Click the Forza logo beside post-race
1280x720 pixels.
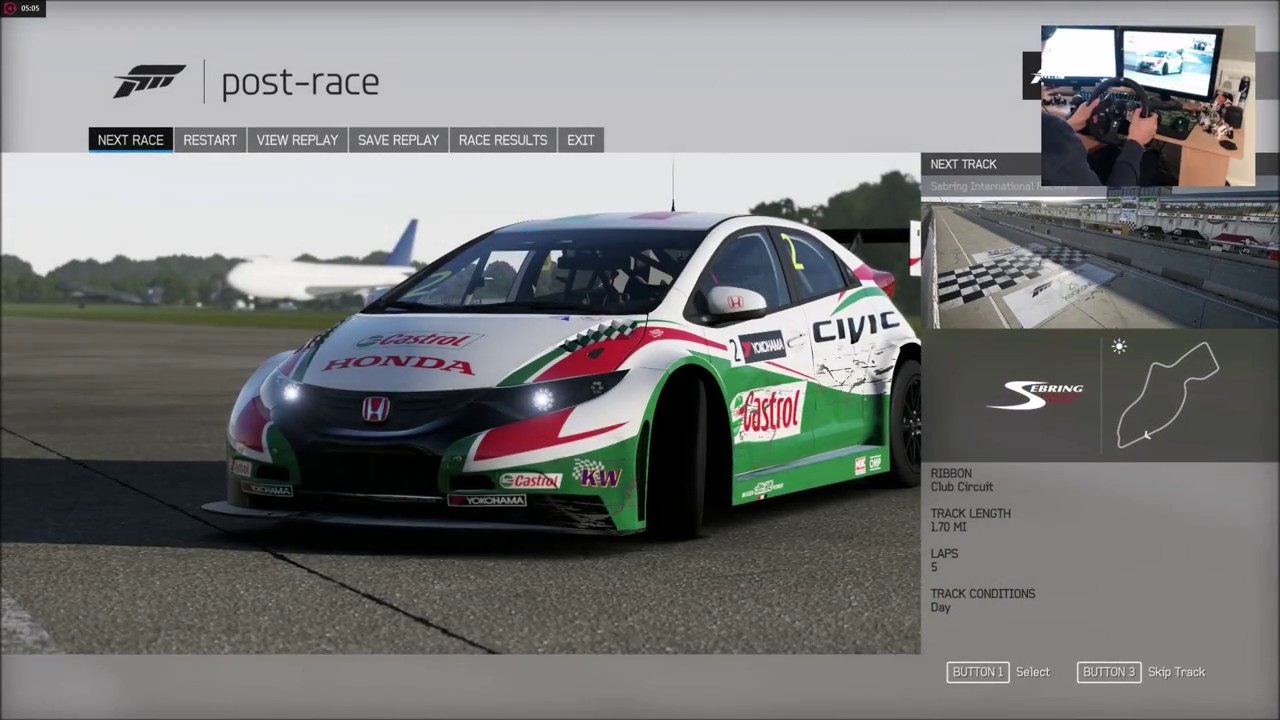coord(149,81)
